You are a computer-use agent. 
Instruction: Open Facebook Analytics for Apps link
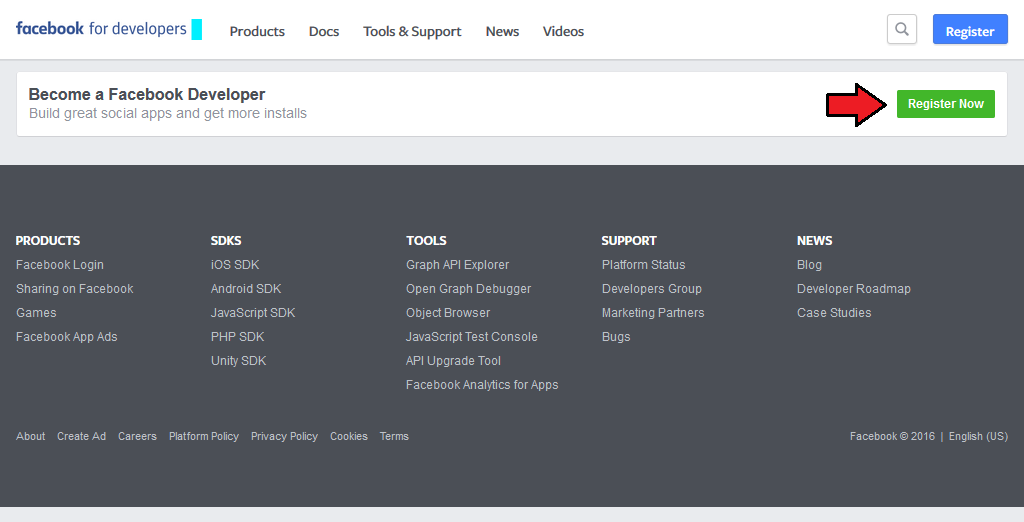482,385
